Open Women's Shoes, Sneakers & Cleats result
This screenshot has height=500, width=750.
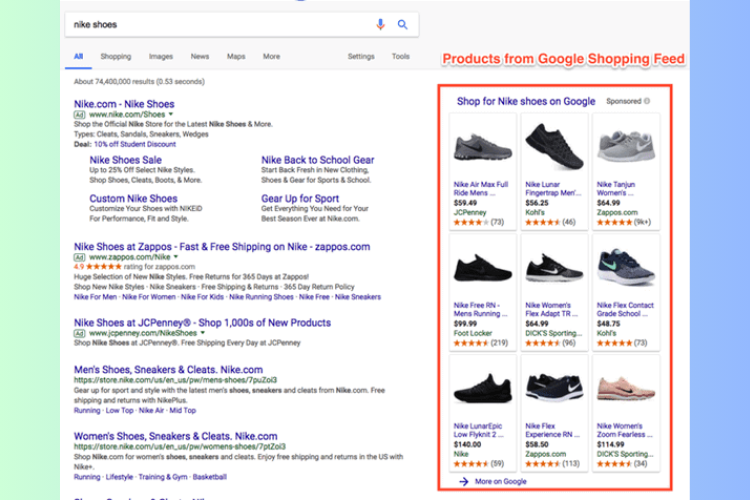coord(176,436)
